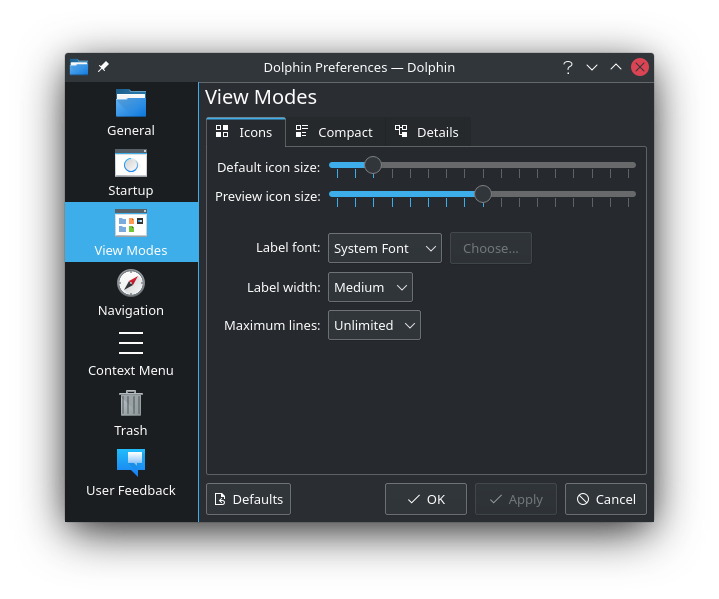Image resolution: width=719 pixels, height=599 pixels.
Task: Close the preferences with red X
Action: (640, 67)
